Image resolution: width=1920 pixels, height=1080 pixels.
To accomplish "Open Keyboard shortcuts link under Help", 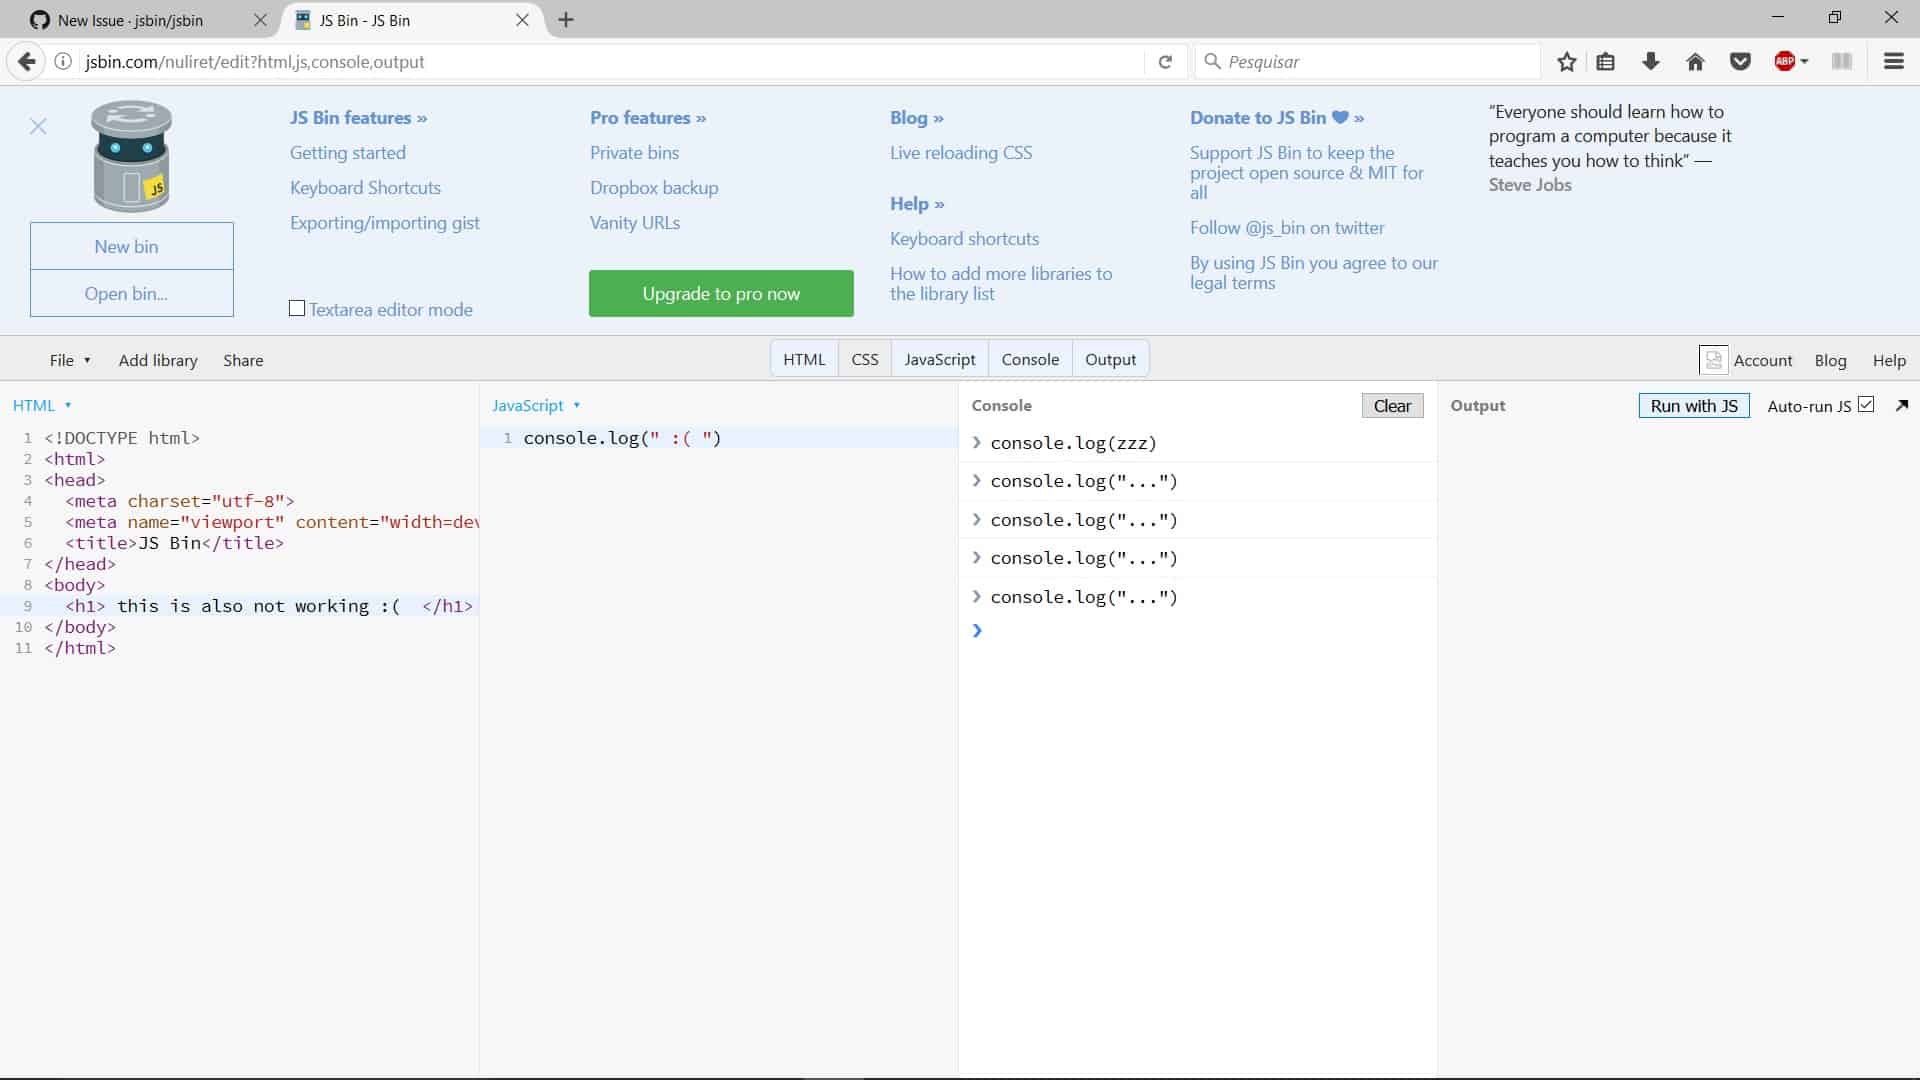I will tap(964, 238).
